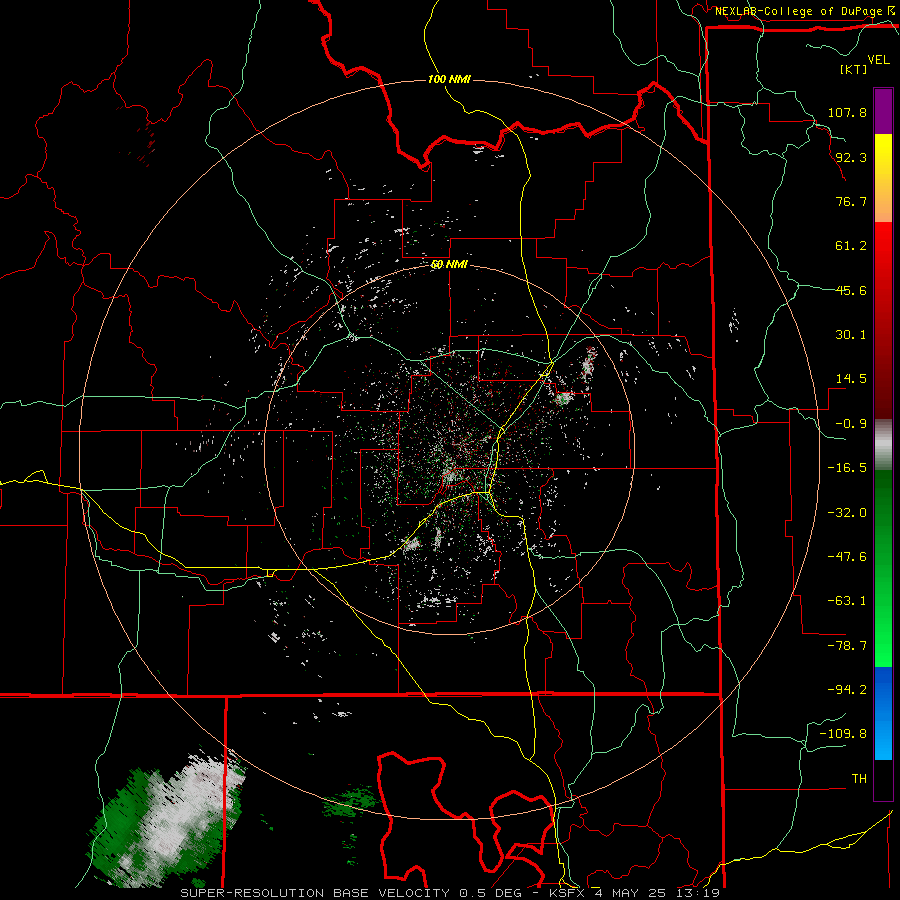Click the [KT] units label

[854, 69]
